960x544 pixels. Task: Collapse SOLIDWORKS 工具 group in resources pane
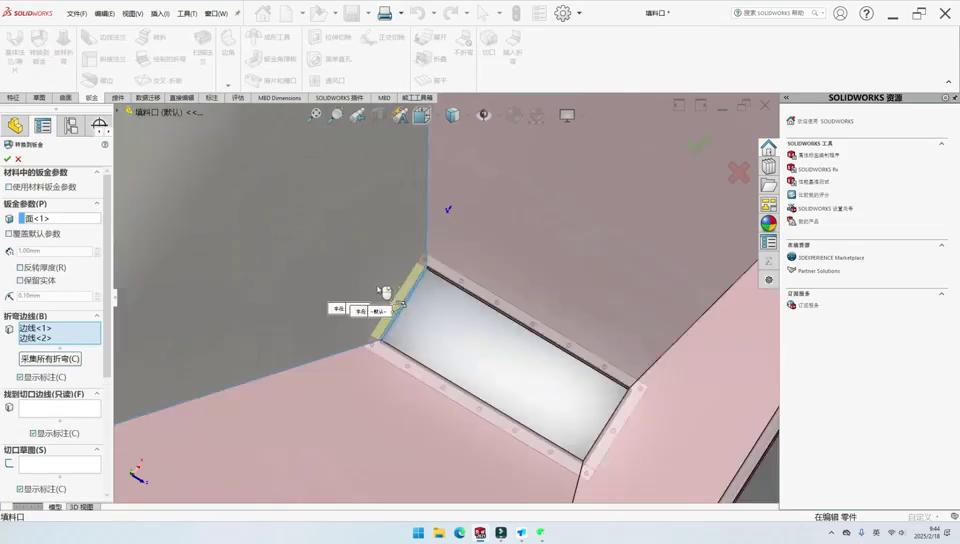[x=941, y=143]
